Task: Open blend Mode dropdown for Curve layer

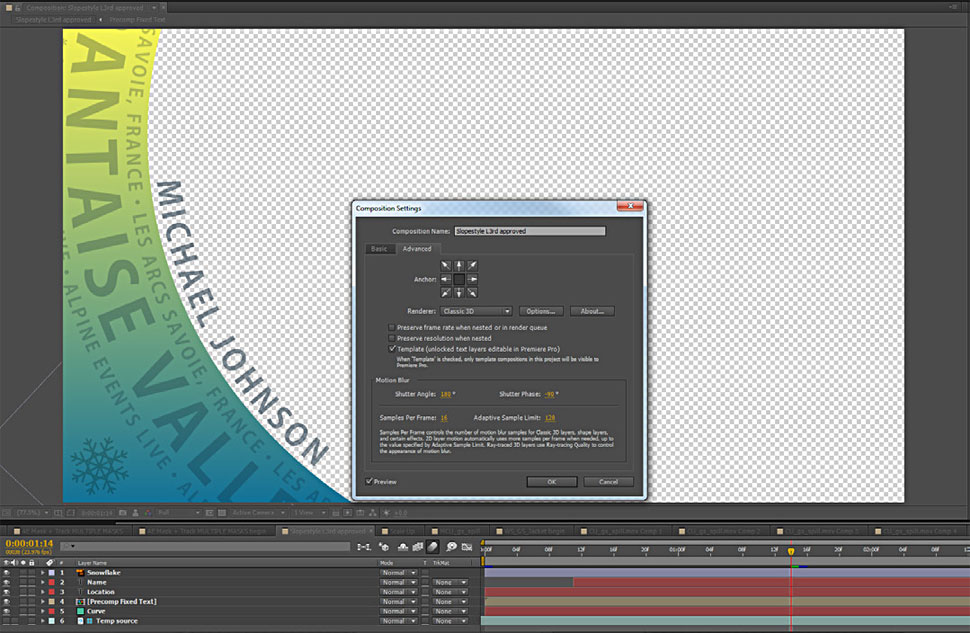Action: (394, 611)
